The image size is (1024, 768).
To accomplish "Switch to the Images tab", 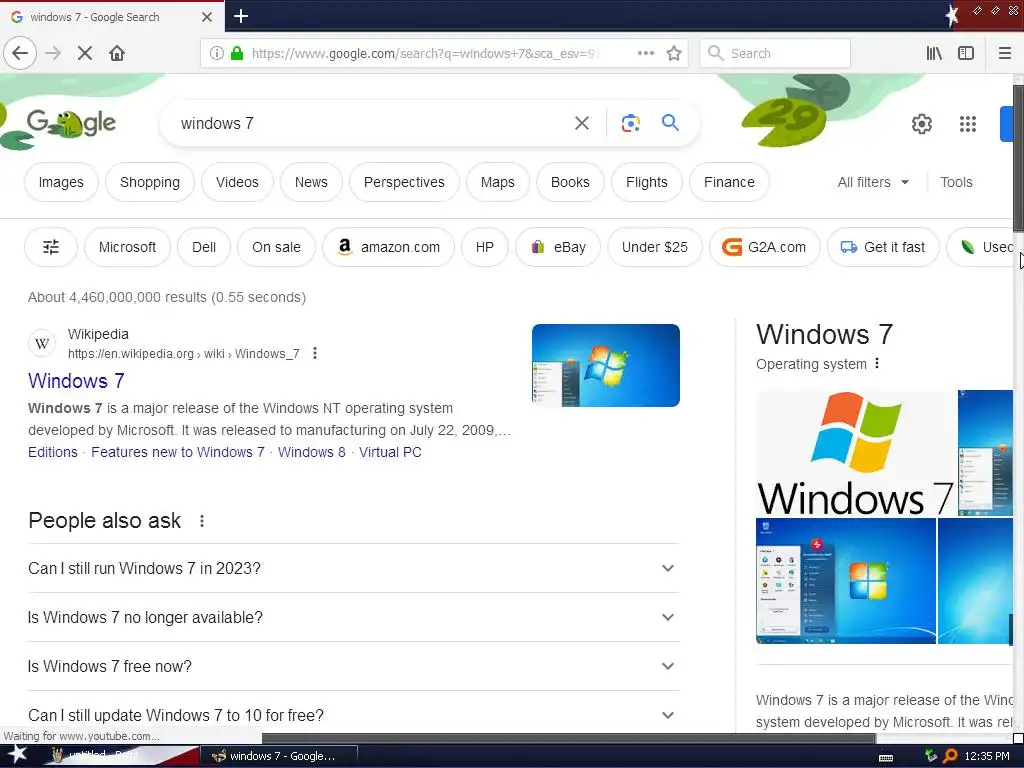I will coord(61,182).
